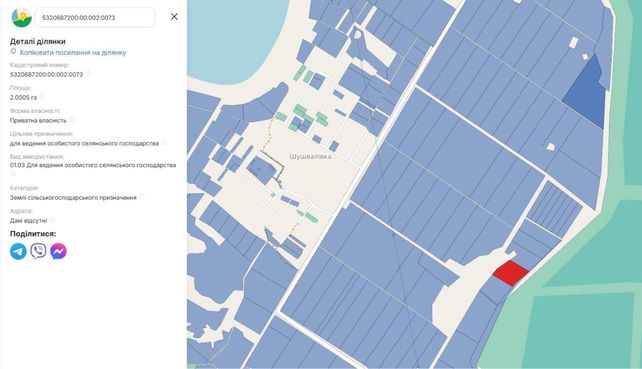
Task: Click Копіювати посилання на ділянку link
Action: 73,52
